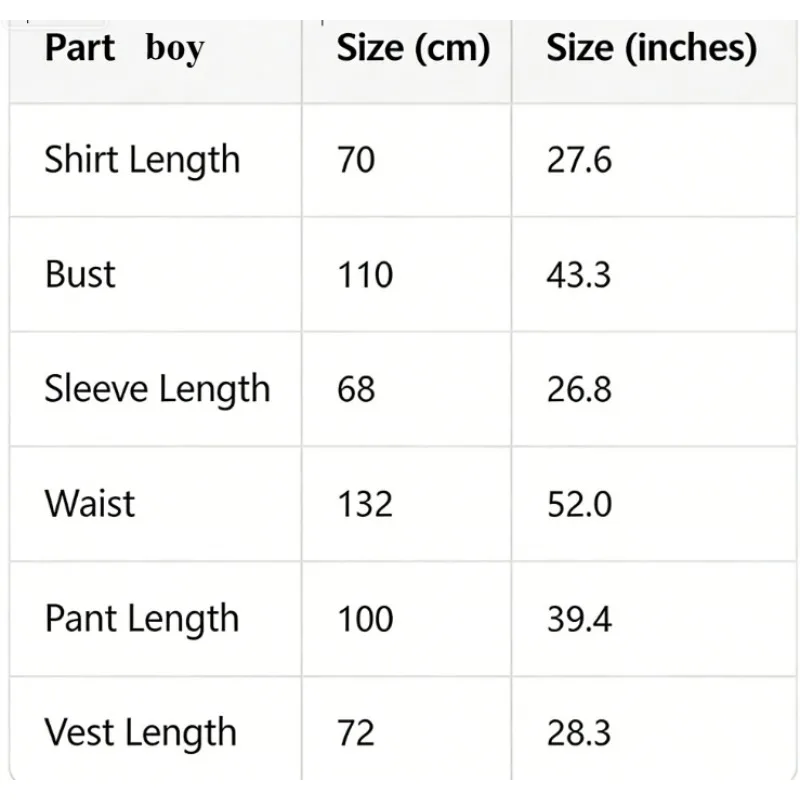
Task: Click the 27.6 inches cell
Action: click(579, 160)
